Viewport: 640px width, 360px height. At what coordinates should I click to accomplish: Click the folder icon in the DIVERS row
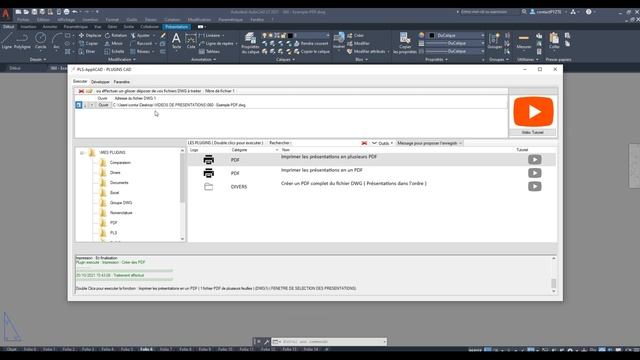pos(209,187)
